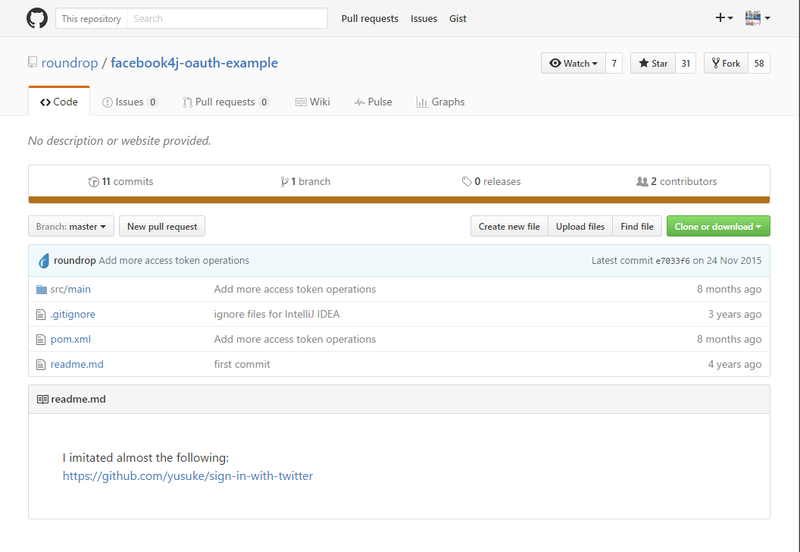
Task: Click the New pull request button
Action: 162,227
